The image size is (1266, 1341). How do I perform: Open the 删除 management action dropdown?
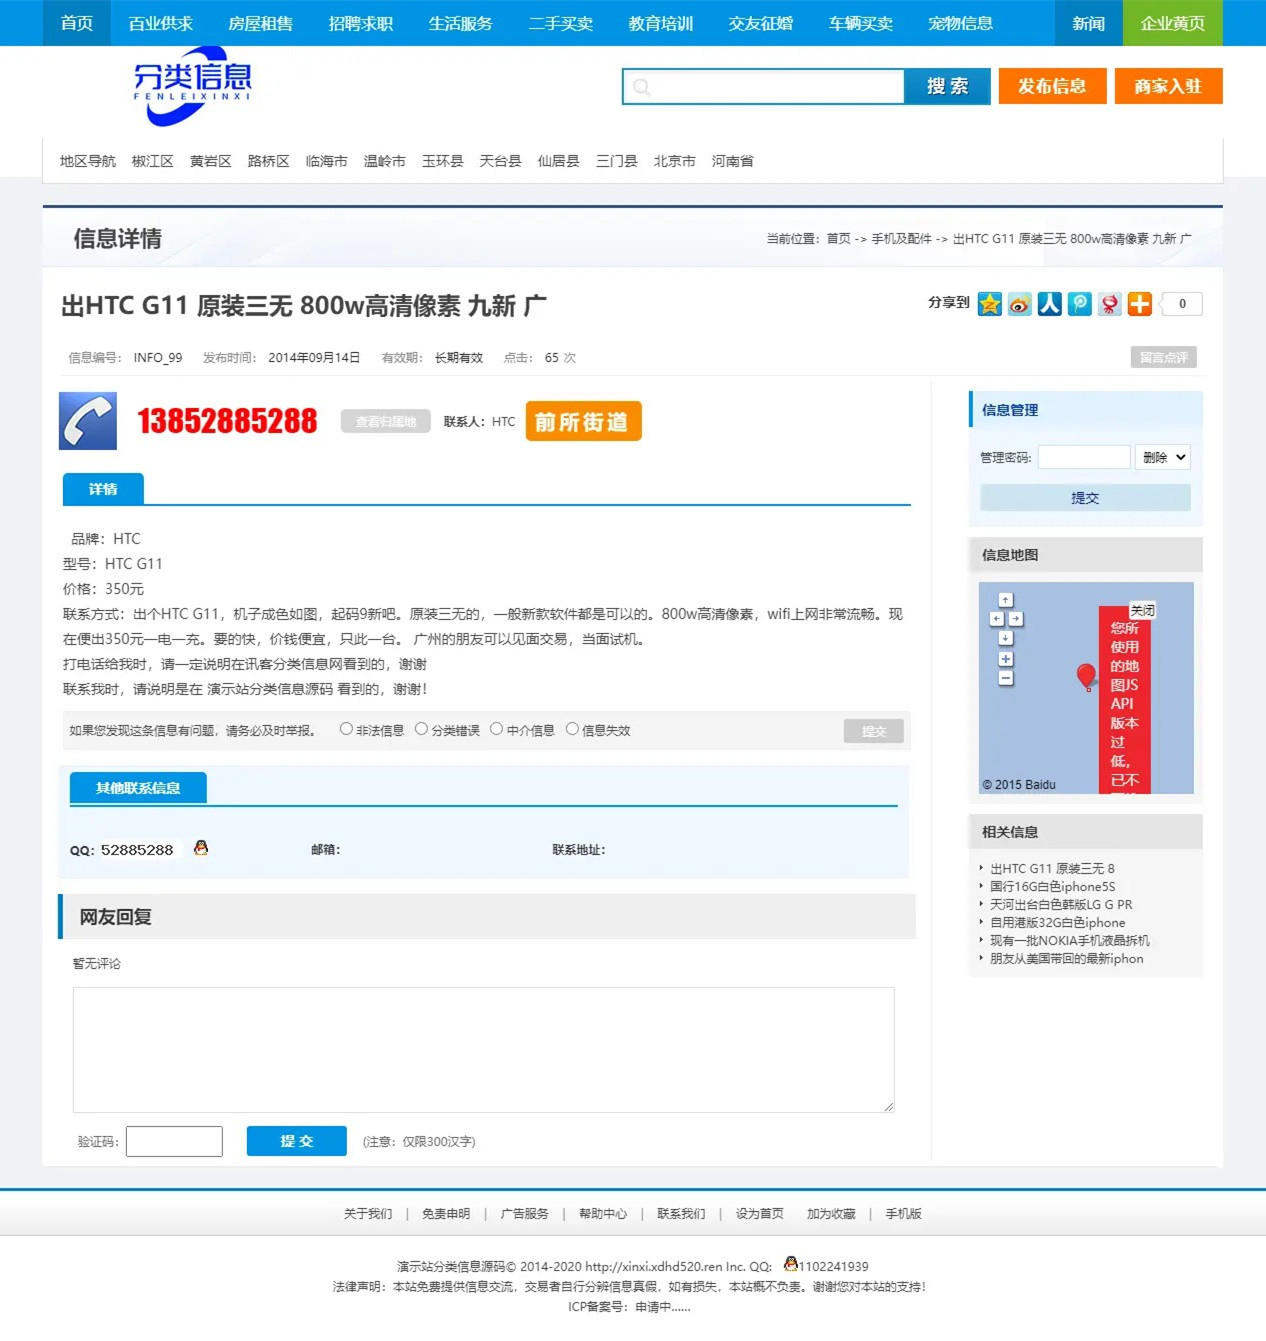pyautogui.click(x=1163, y=457)
